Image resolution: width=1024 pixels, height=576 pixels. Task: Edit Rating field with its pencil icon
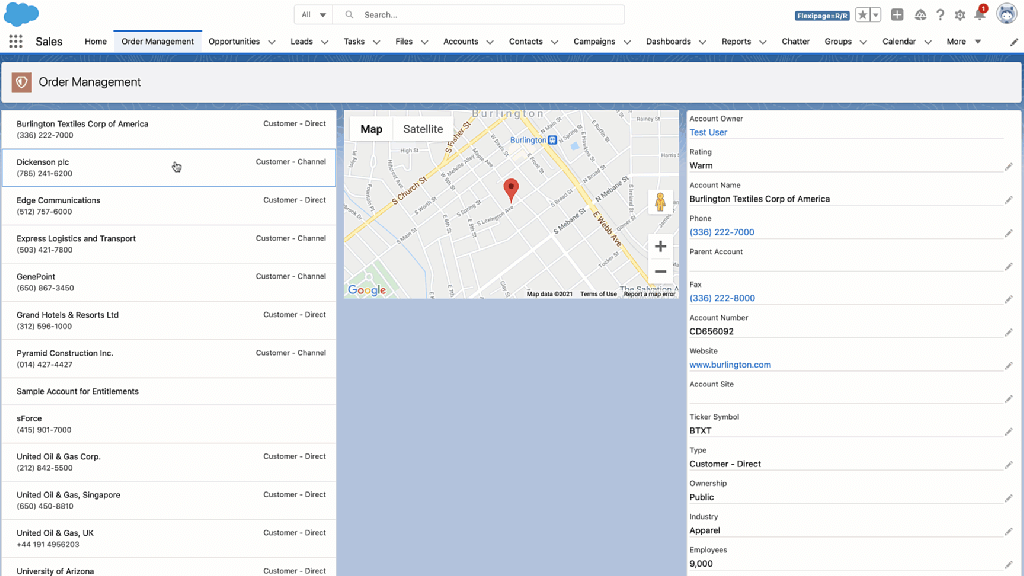(x=1008, y=166)
